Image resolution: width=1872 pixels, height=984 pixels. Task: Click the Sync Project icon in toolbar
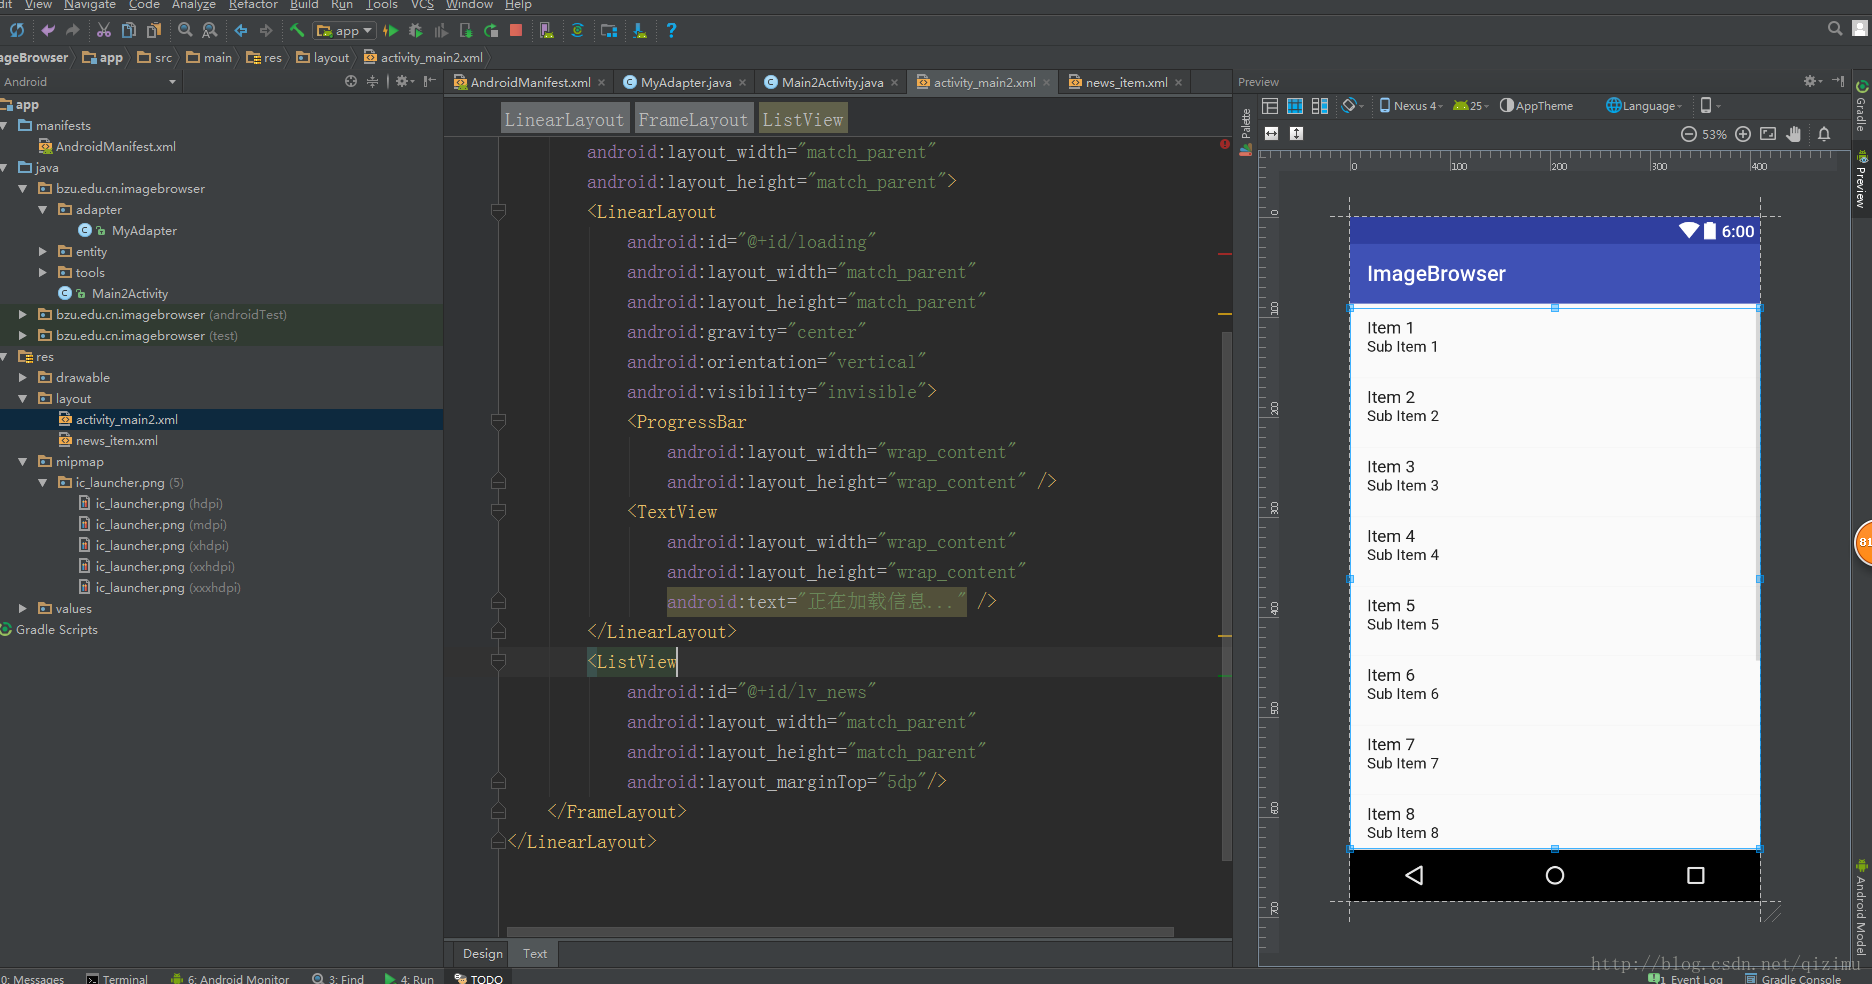coord(17,30)
